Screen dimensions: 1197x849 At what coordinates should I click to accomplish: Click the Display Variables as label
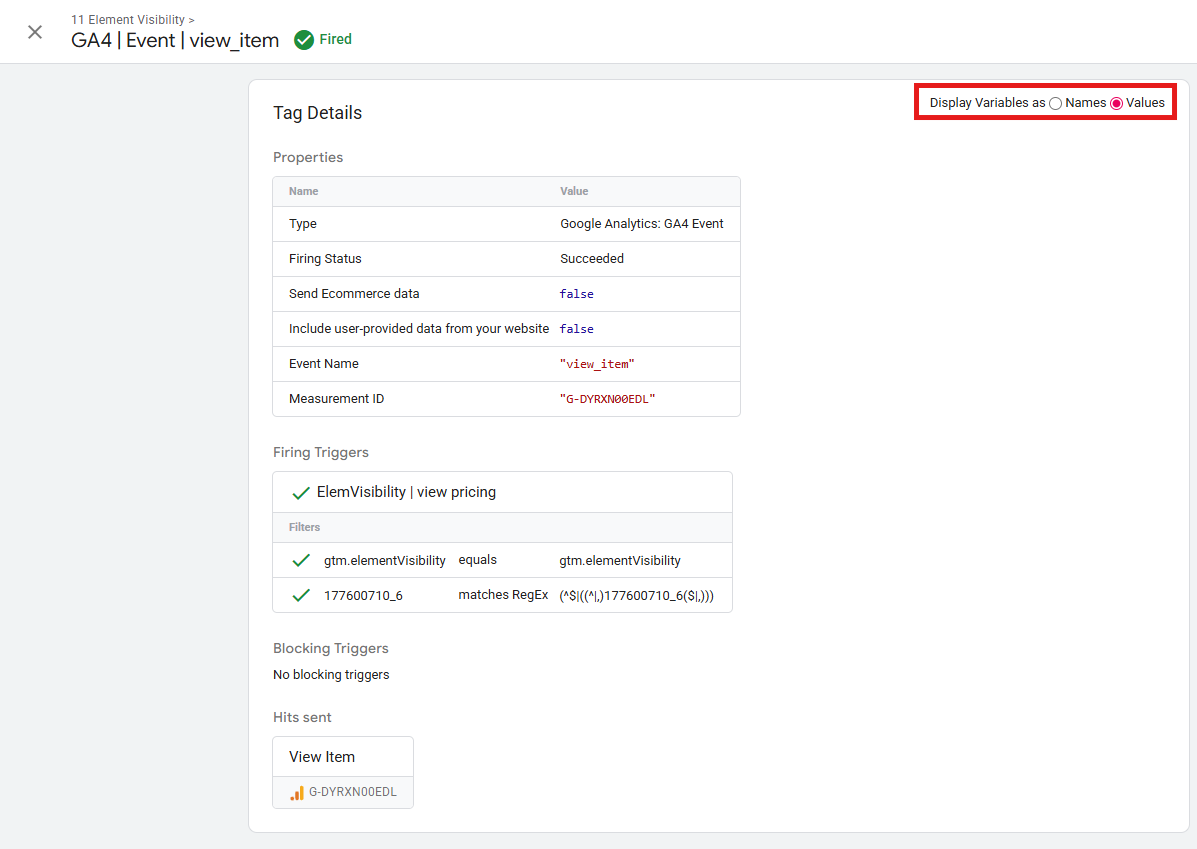click(987, 103)
